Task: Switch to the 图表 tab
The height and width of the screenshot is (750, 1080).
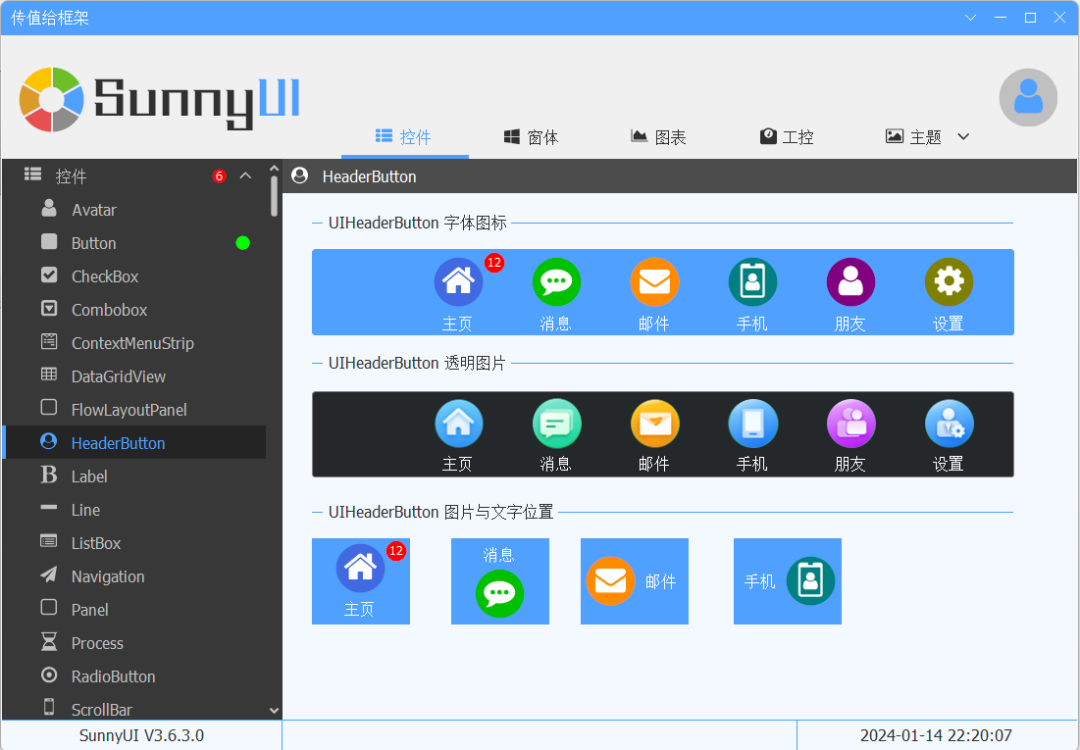Action: pos(658,137)
